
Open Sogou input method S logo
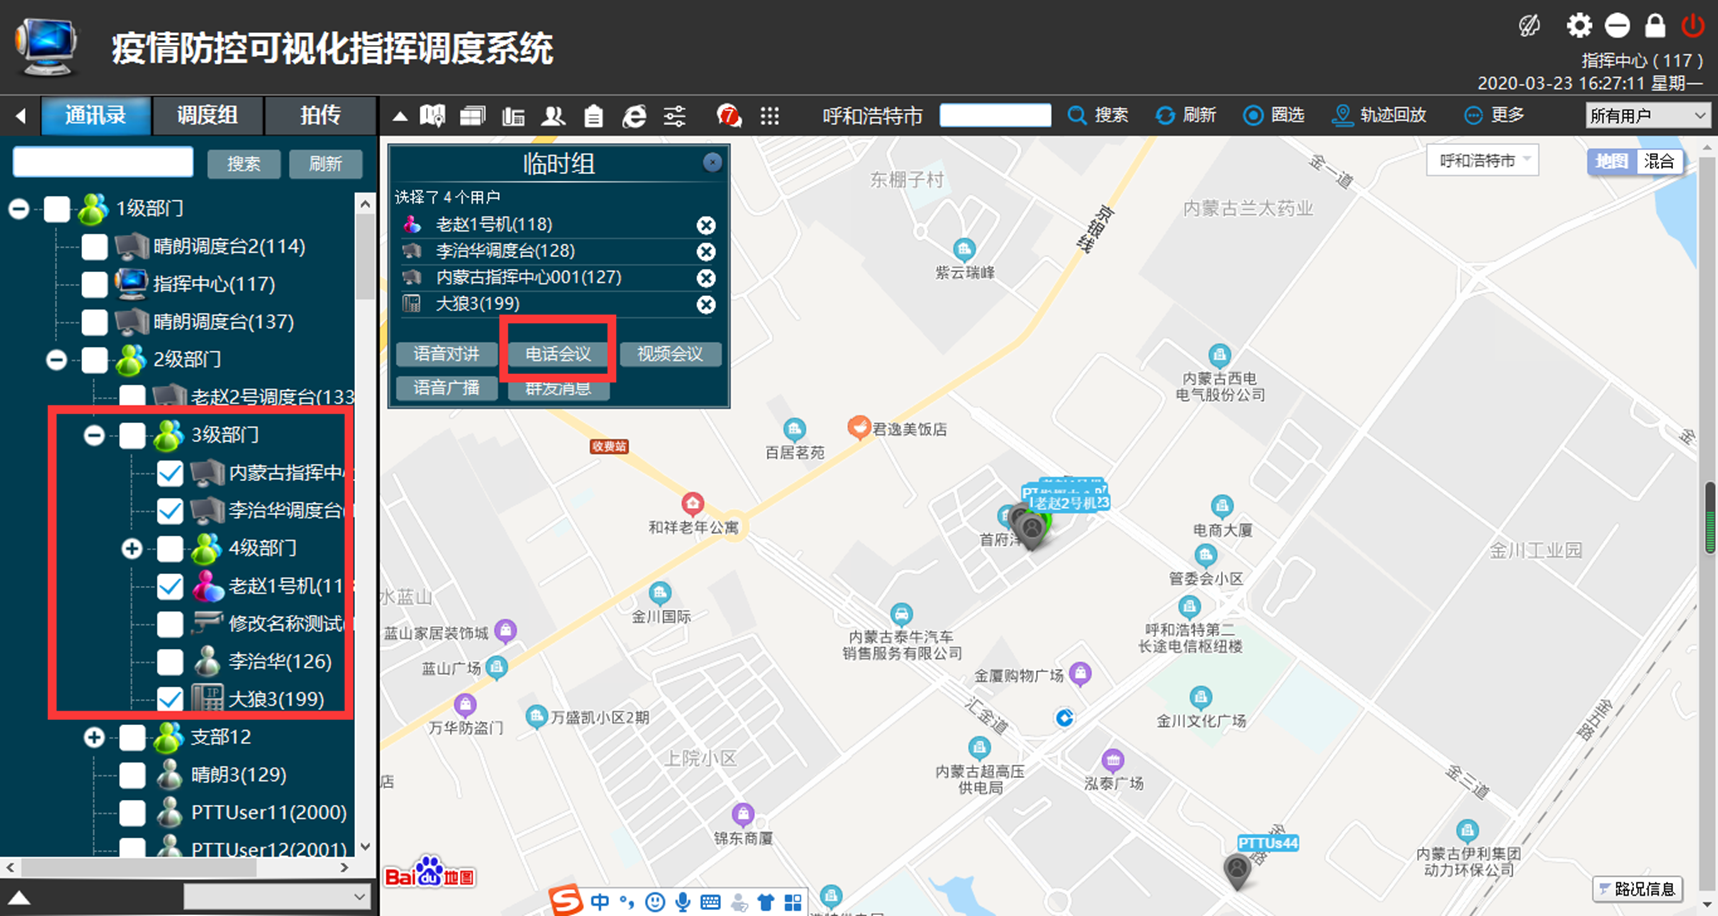(566, 900)
